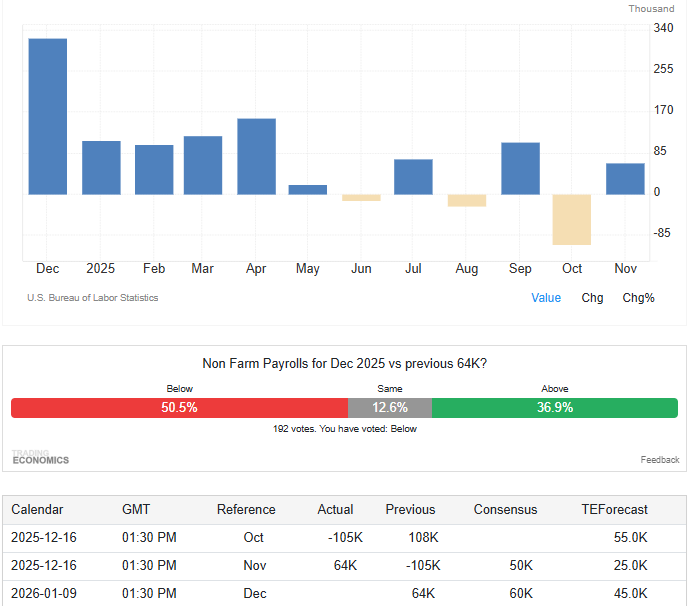Screen dimensions: 689x606
Task: Switch the chart to Chg view
Action: click(x=592, y=298)
